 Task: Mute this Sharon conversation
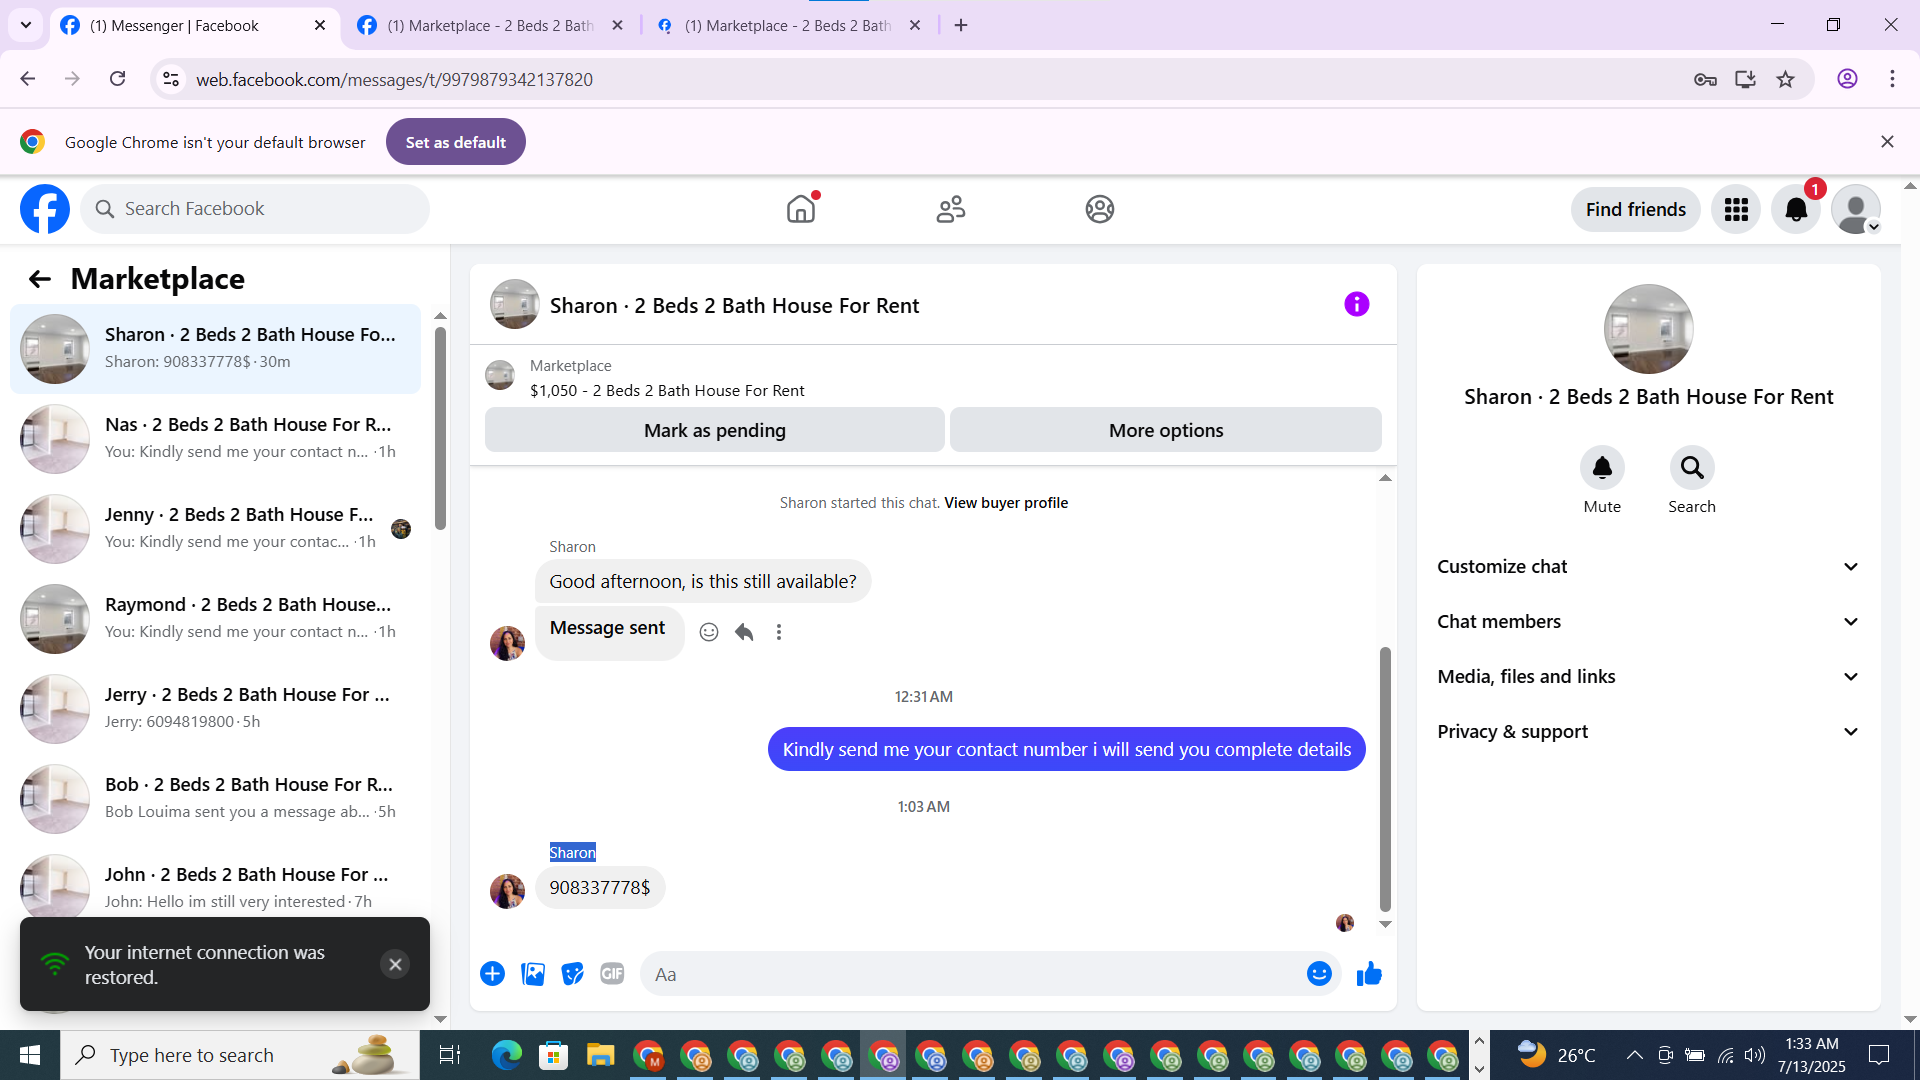point(1602,468)
